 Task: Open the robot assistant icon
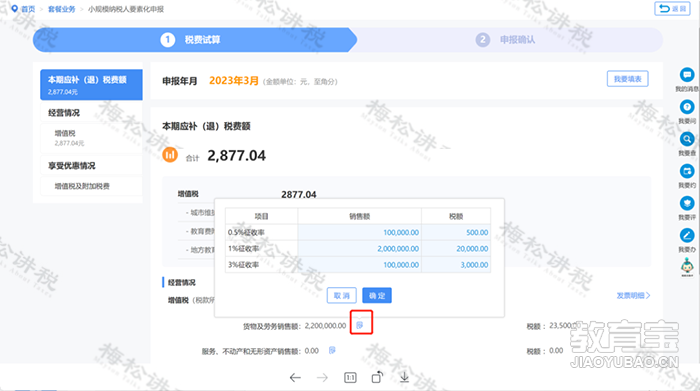[x=687, y=267]
